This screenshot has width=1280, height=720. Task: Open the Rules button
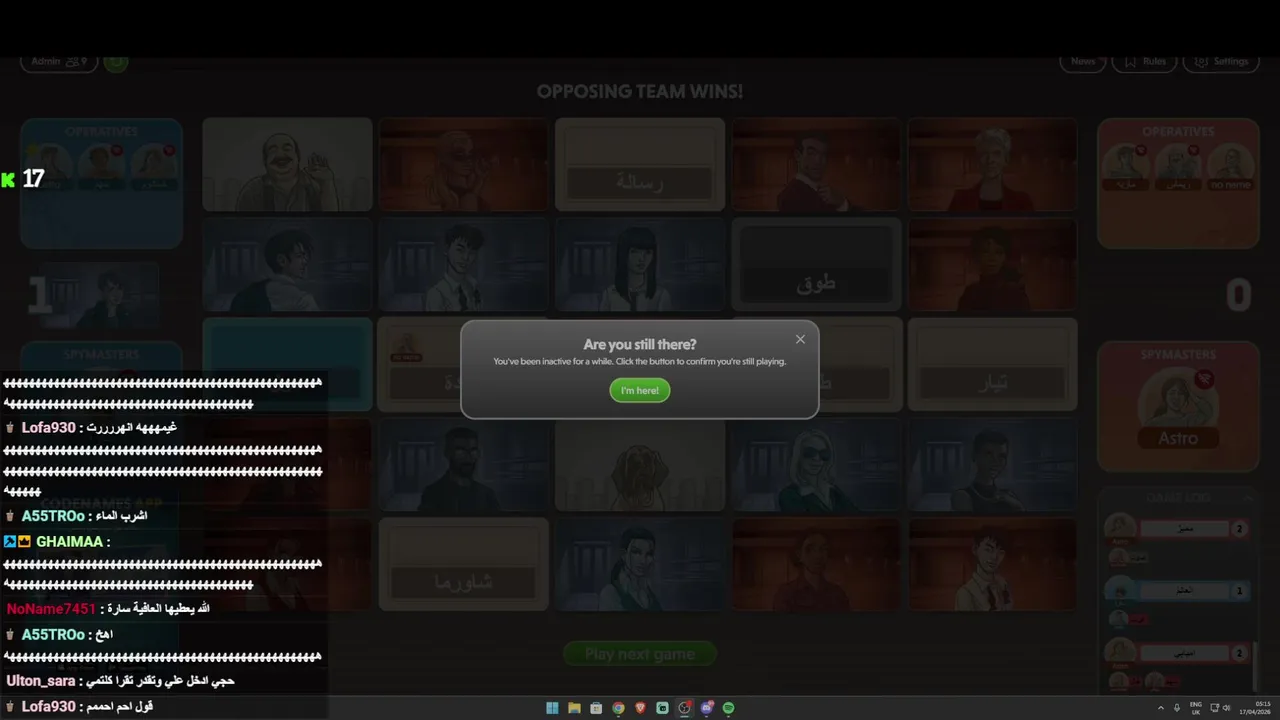(1145, 62)
